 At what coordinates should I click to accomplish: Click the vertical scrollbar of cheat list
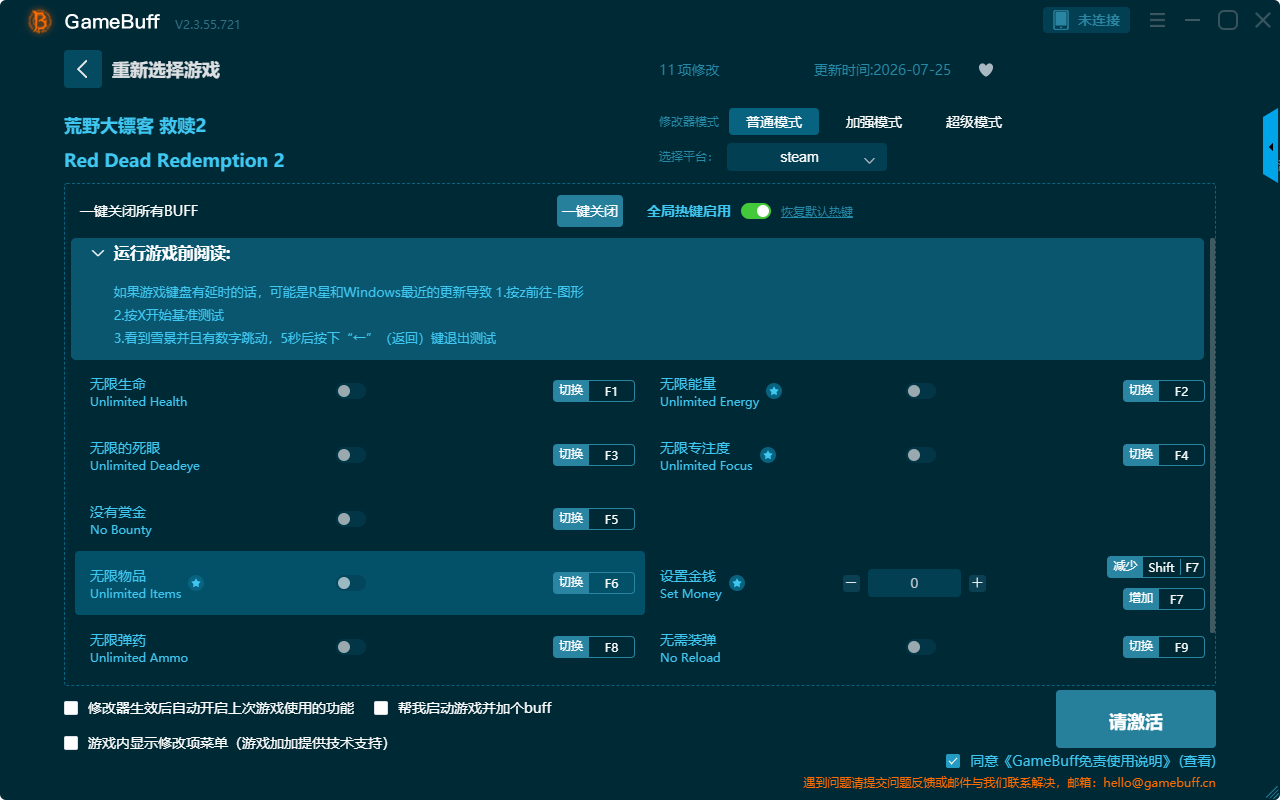click(x=1213, y=435)
